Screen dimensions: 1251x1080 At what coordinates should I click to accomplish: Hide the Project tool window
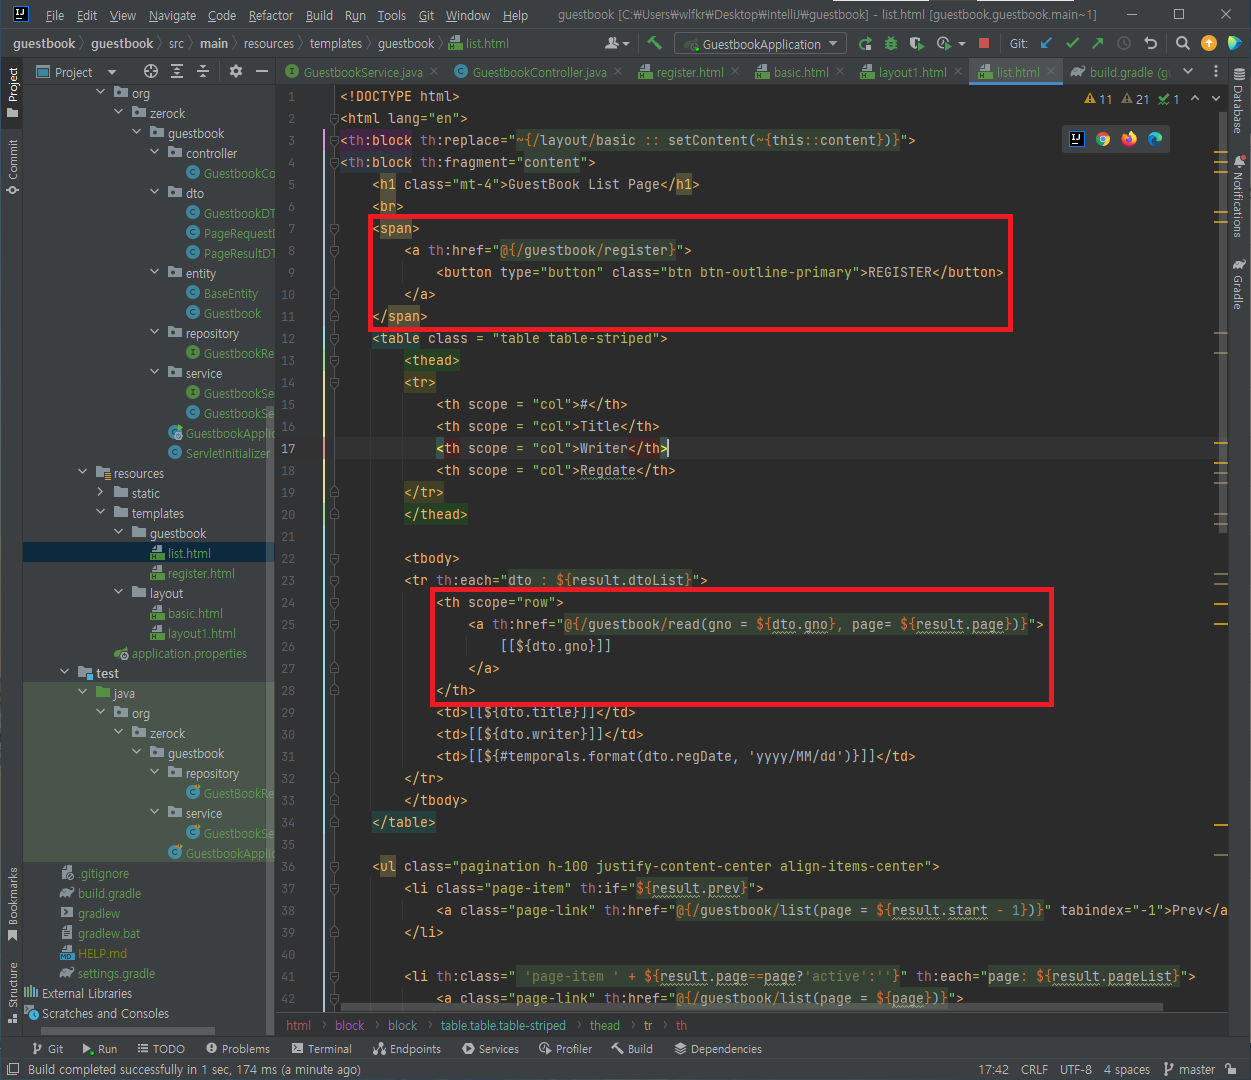[x=261, y=71]
